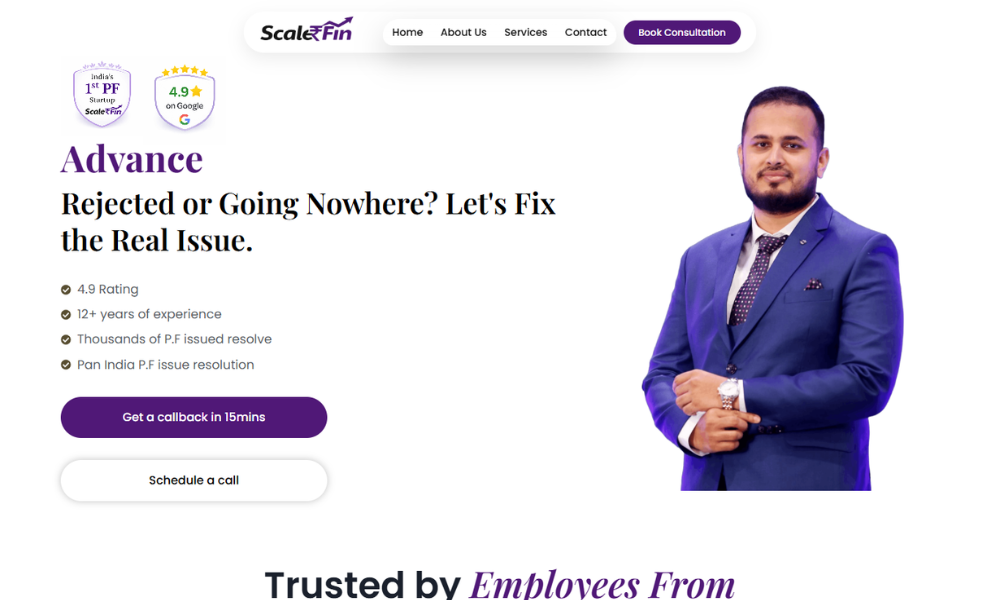Viewport: 1000px width, 600px height.
Task: Click the Schedule a call button
Action: (194, 480)
